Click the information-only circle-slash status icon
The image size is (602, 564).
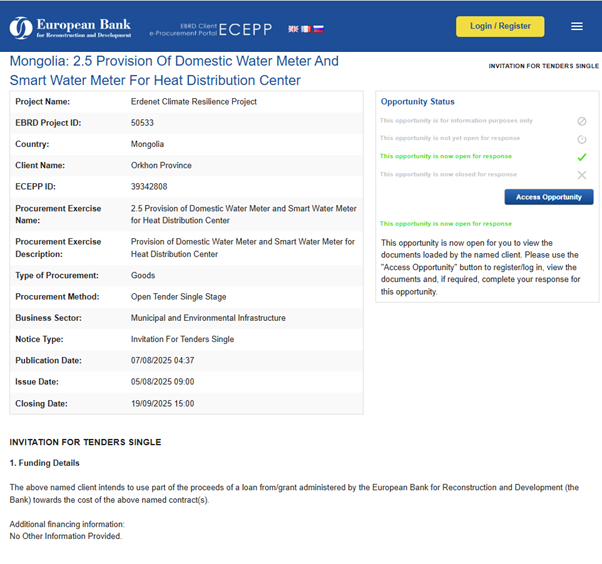click(x=582, y=121)
